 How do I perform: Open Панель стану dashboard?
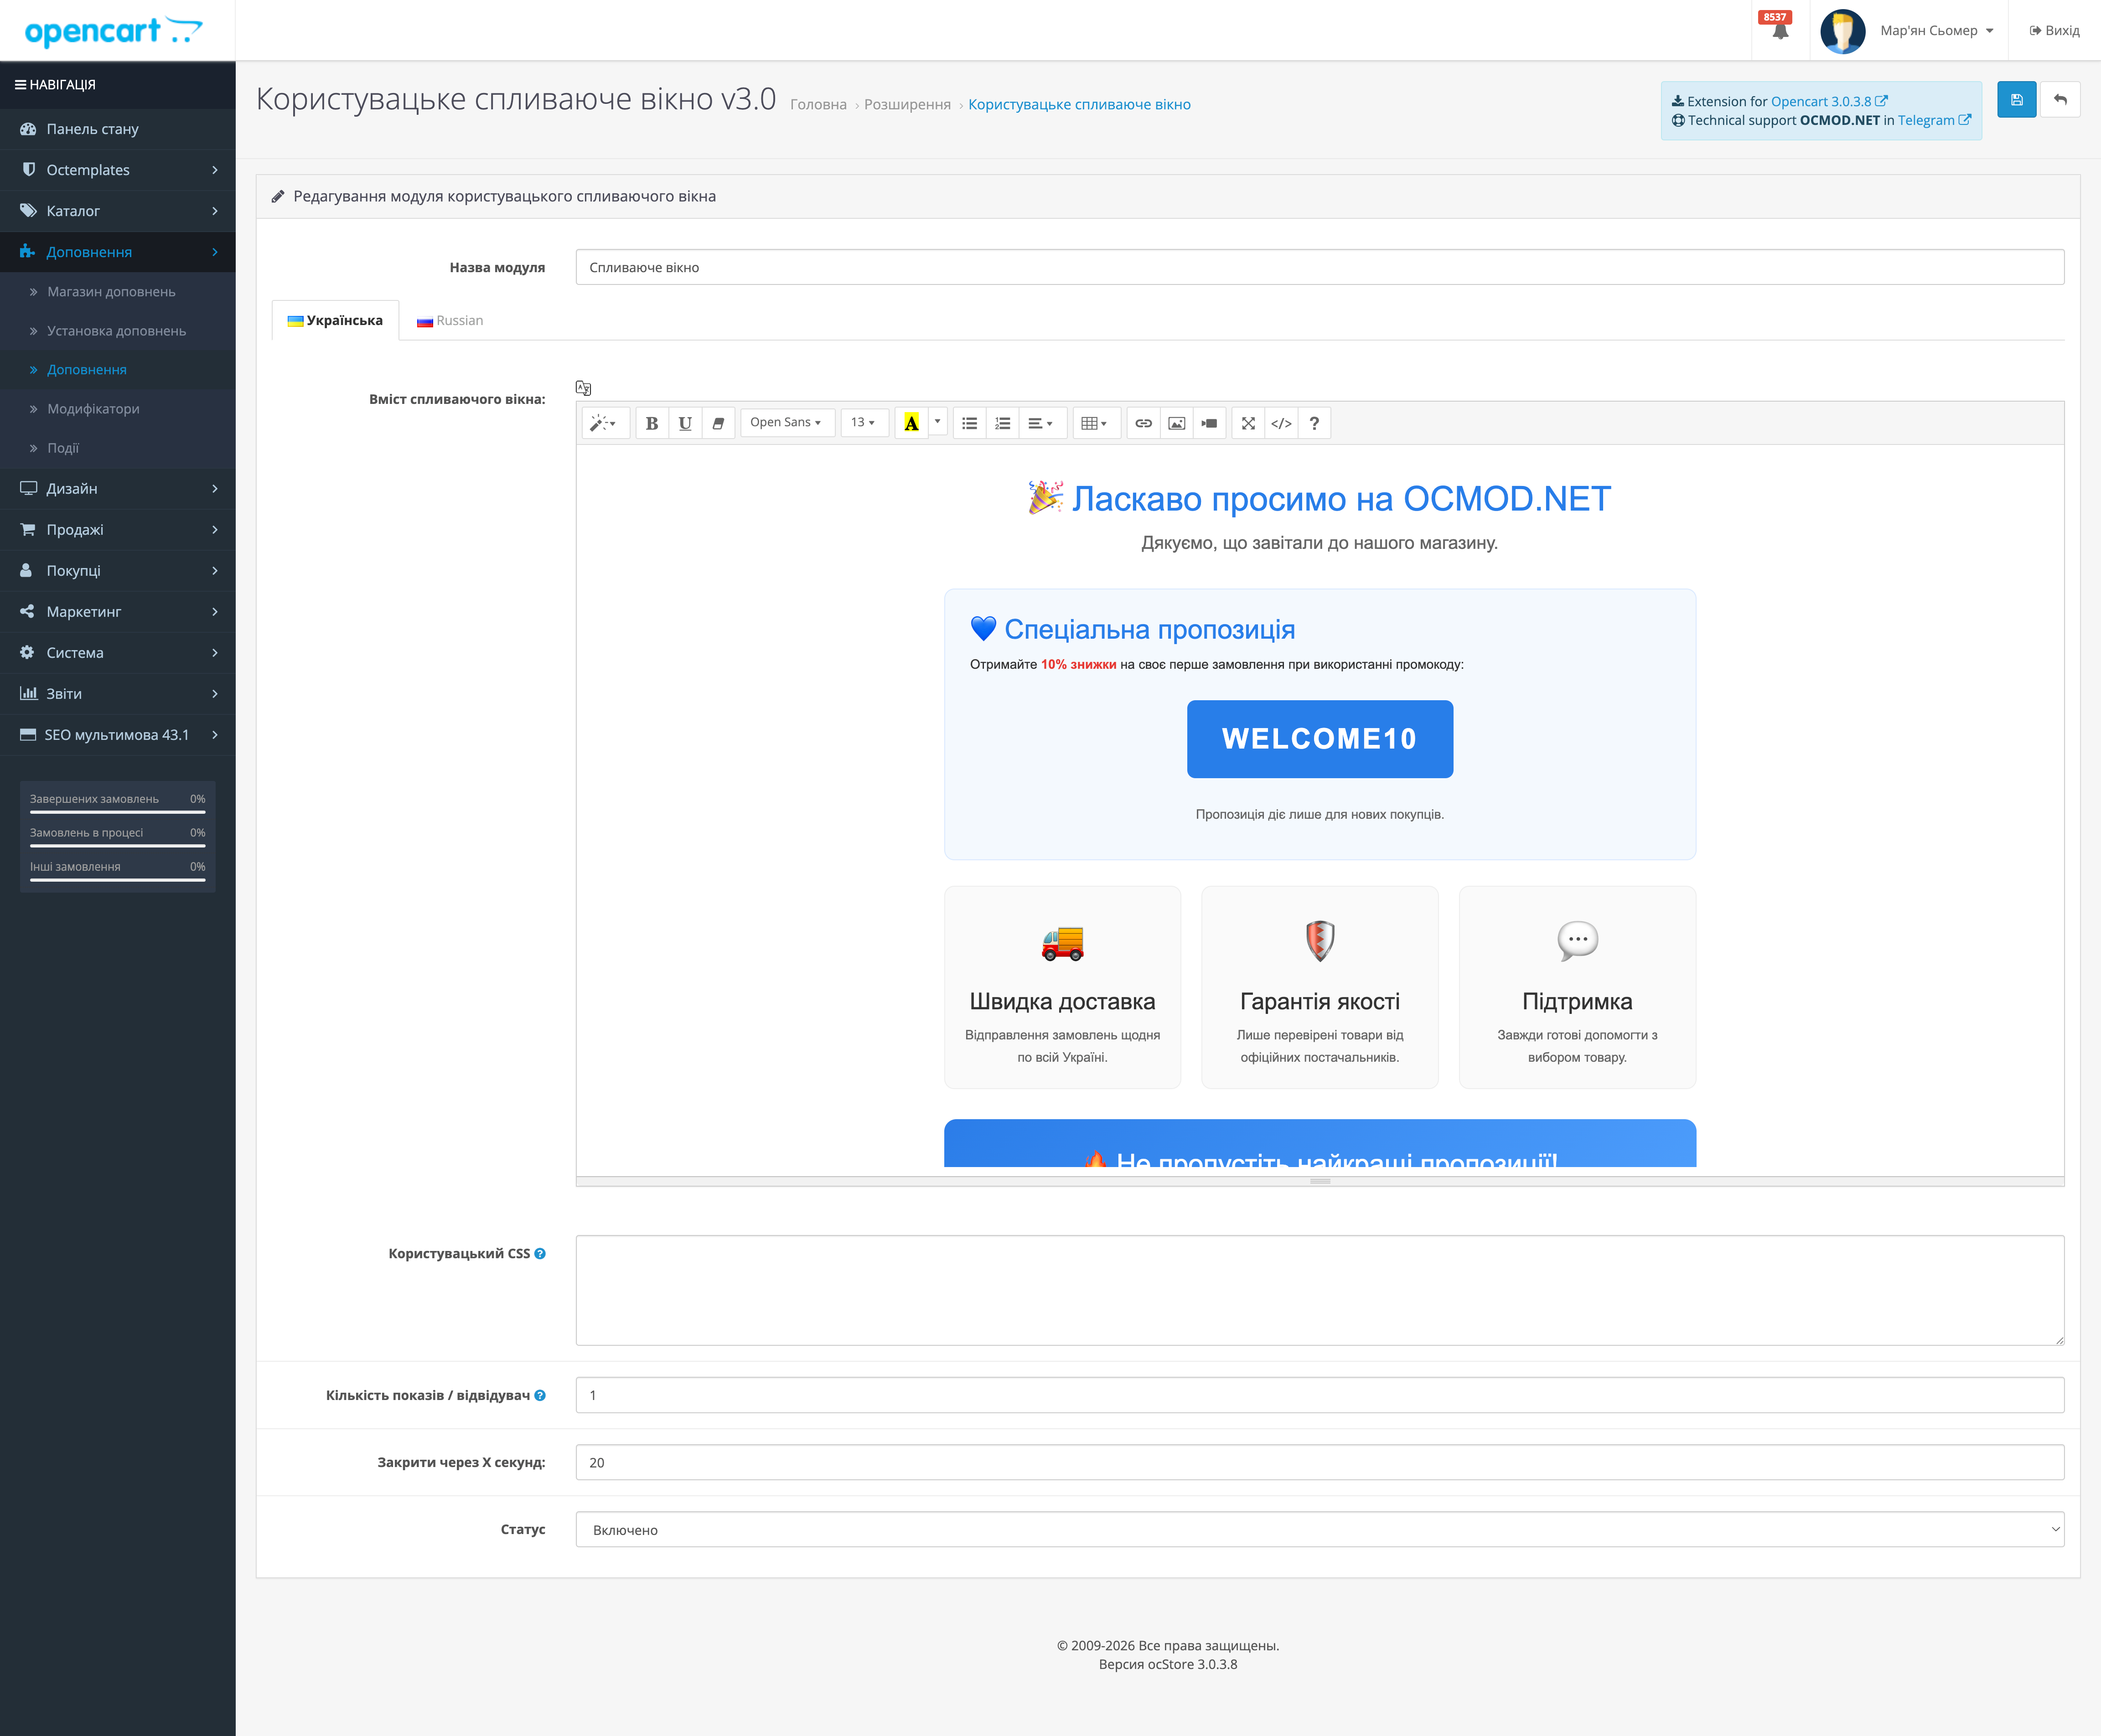click(118, 129)
